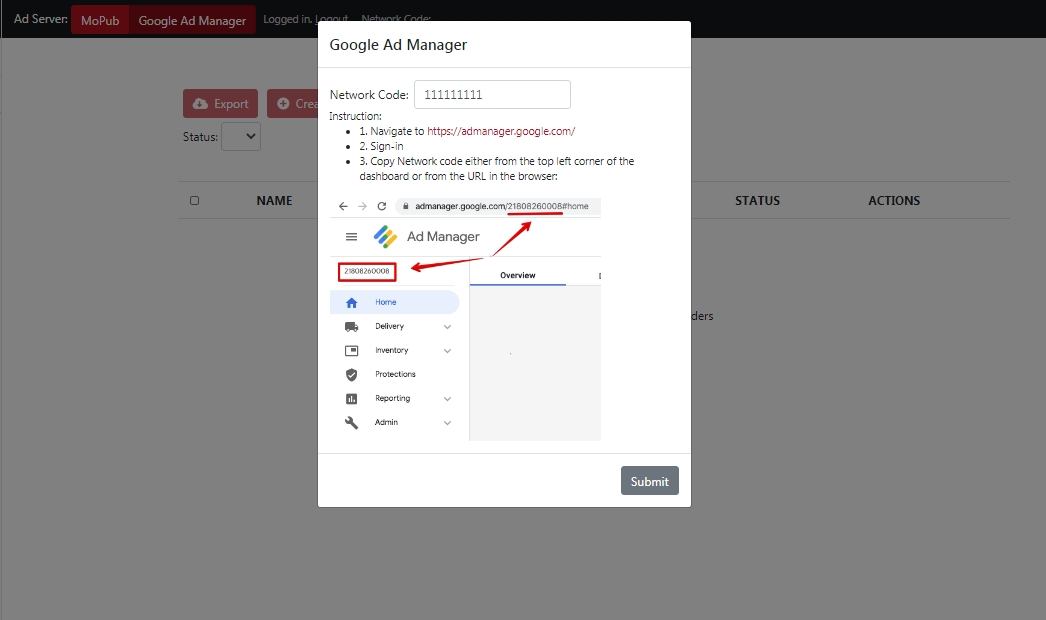Click the NAME column header

coord(274,200)
